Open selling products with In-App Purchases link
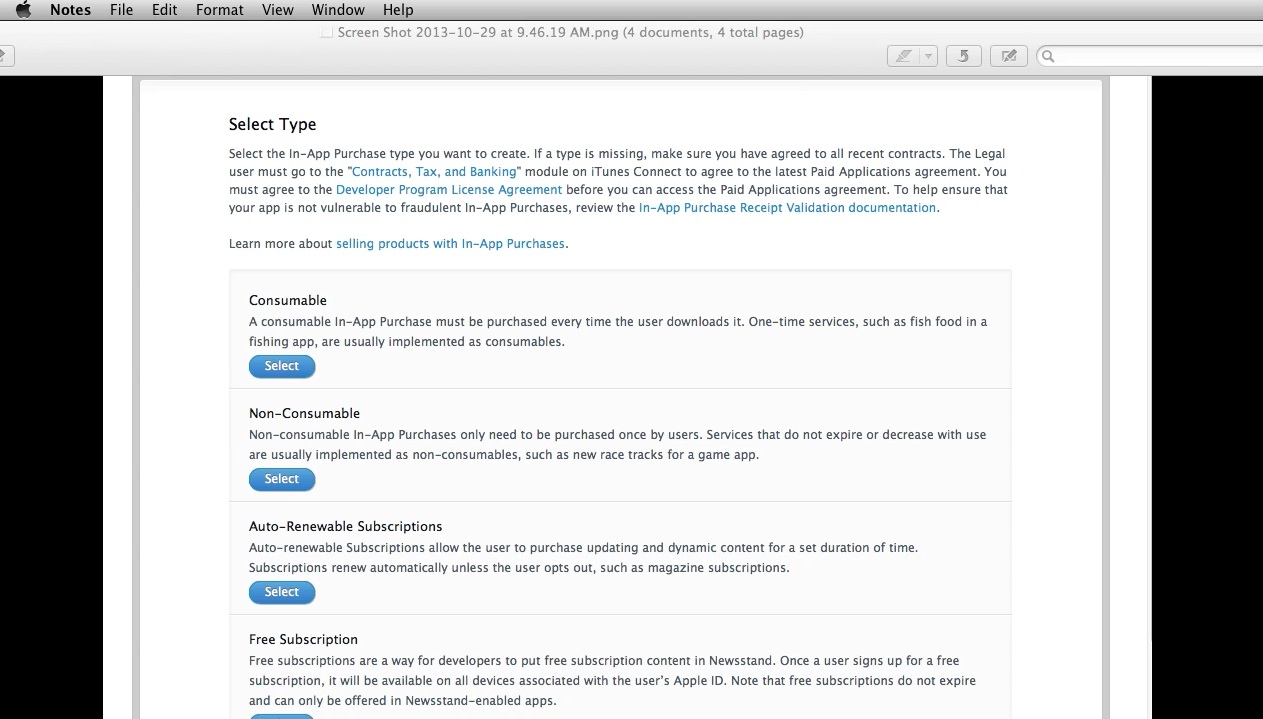Screen dimensions: 1263x719 coord(450,244)
